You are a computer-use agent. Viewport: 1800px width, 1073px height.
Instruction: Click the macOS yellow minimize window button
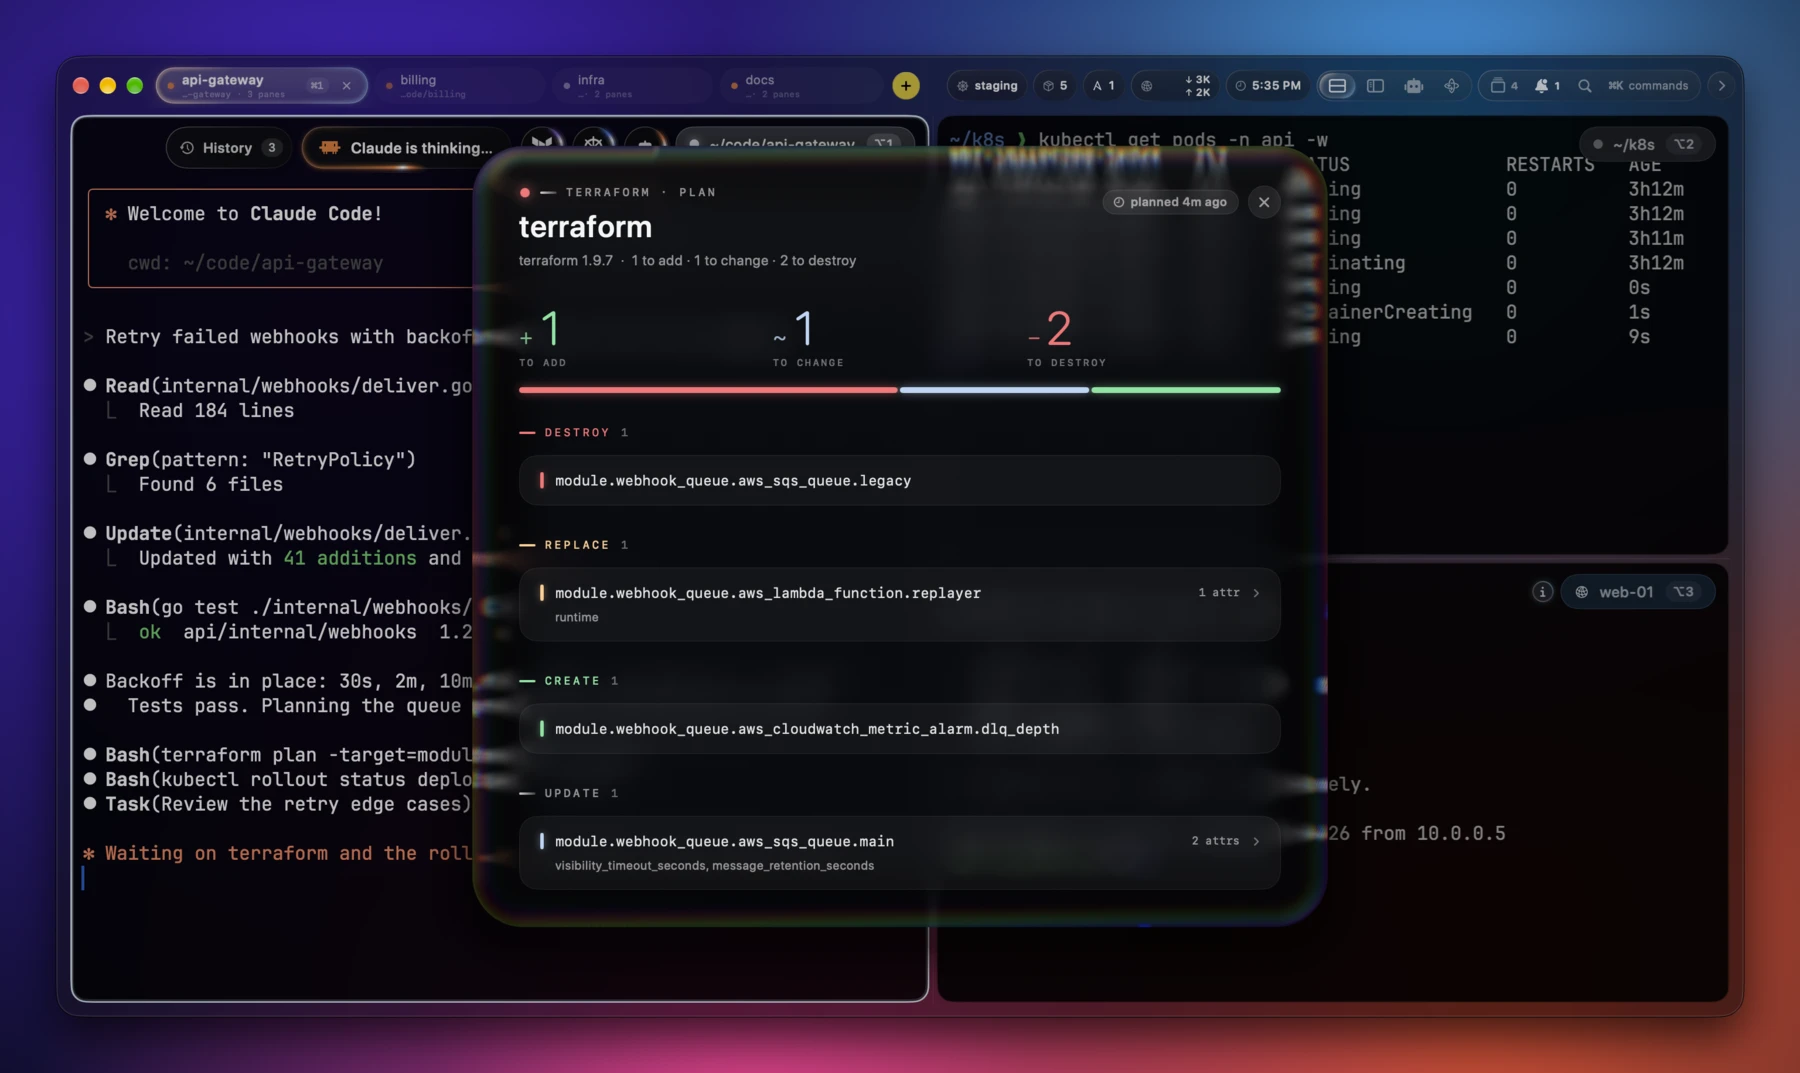pyautogui.click(x=108, y=86)
